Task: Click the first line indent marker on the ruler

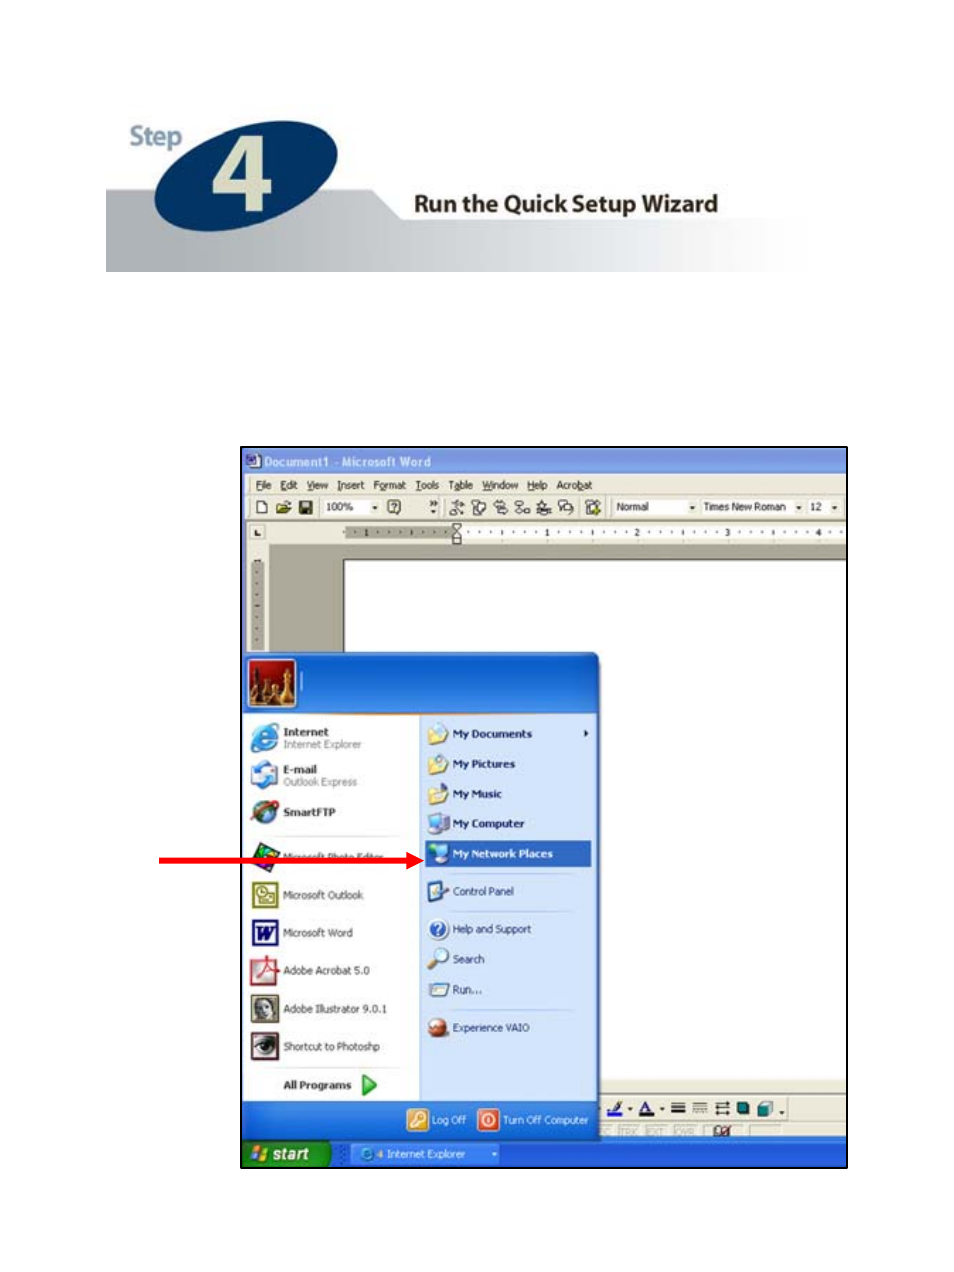Action: tap(456, 527)
